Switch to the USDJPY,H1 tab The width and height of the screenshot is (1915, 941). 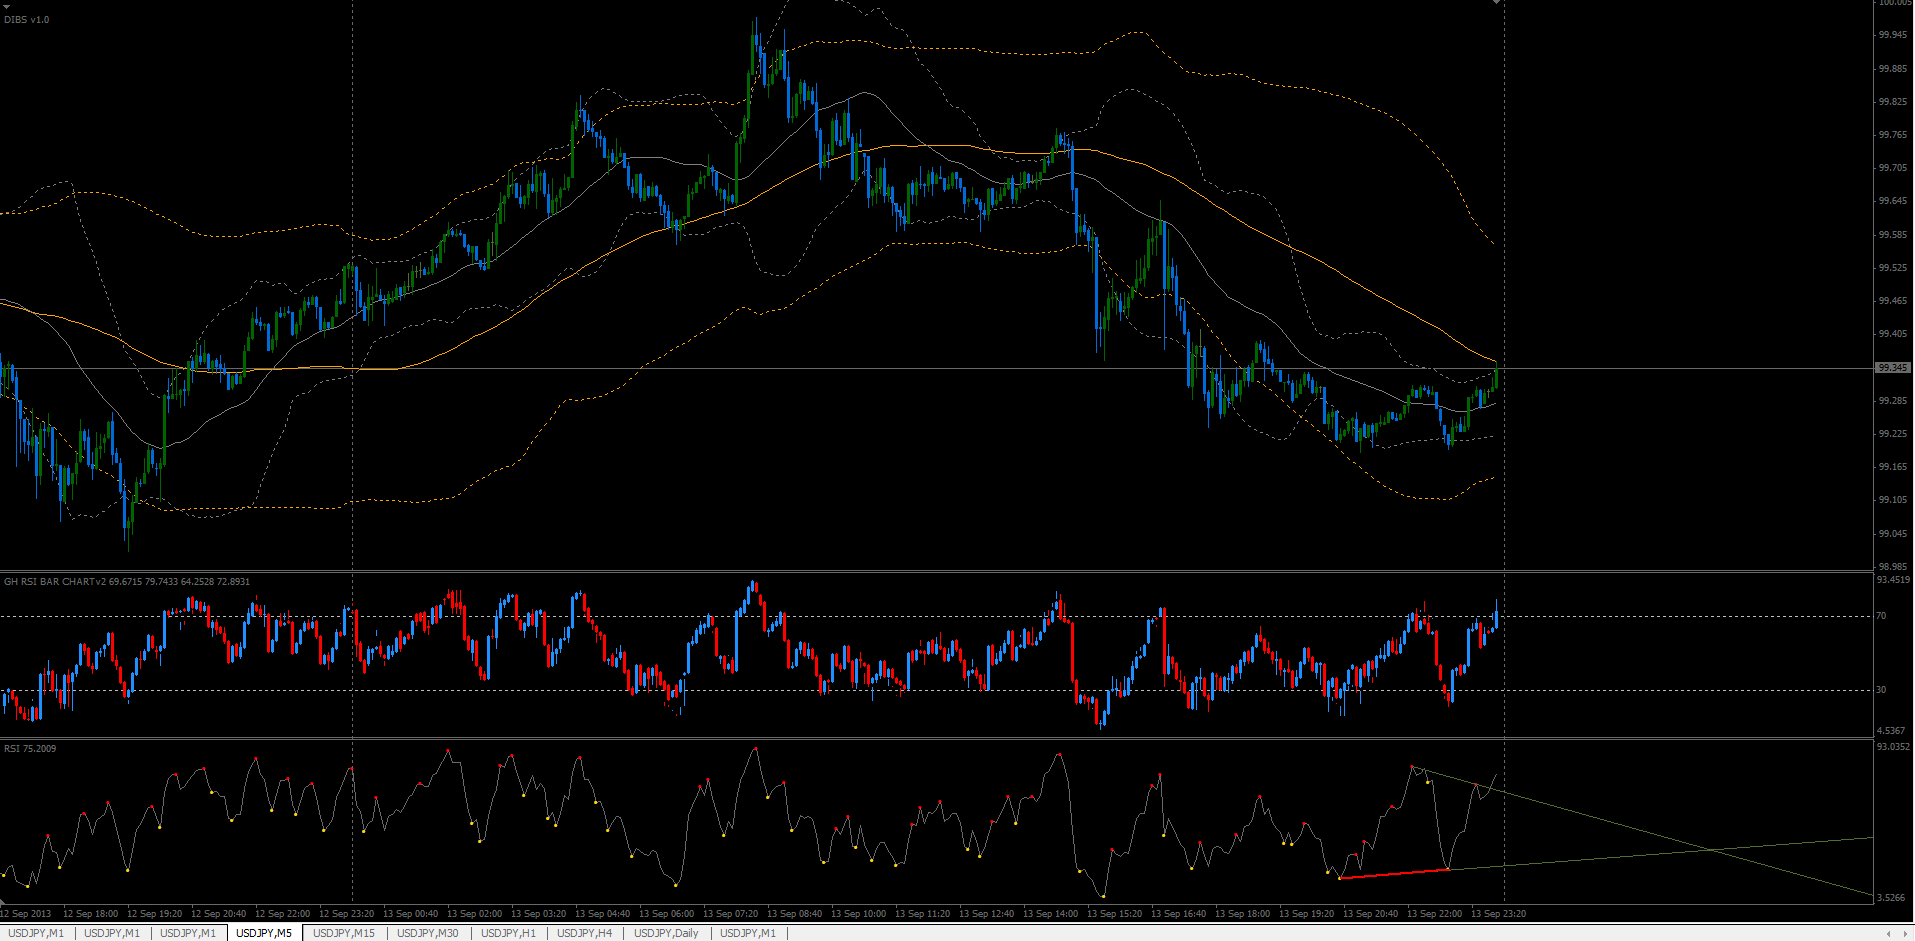click(508, 933)
